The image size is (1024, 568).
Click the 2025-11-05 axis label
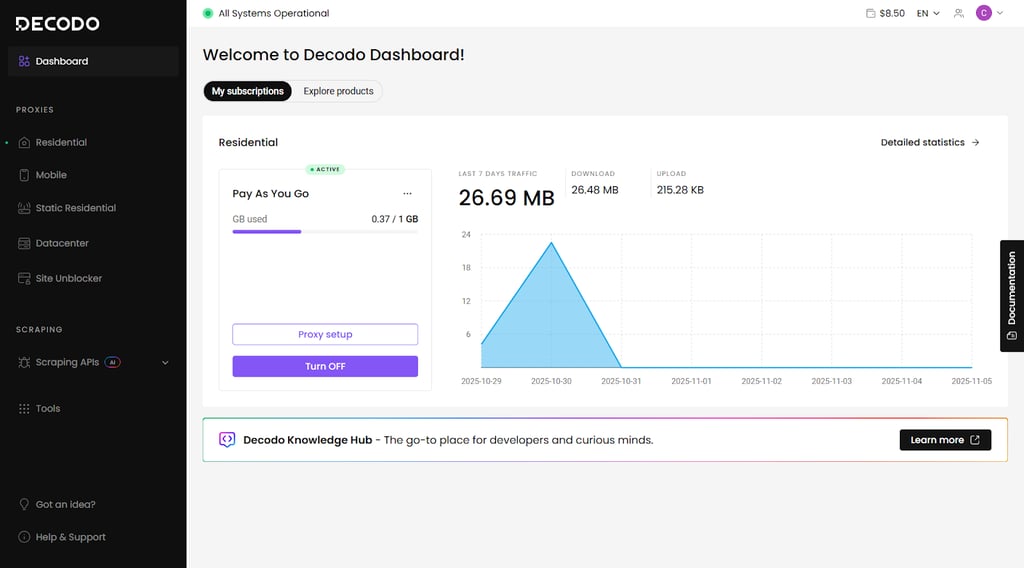pyautogui.click(x=971, y=381)
